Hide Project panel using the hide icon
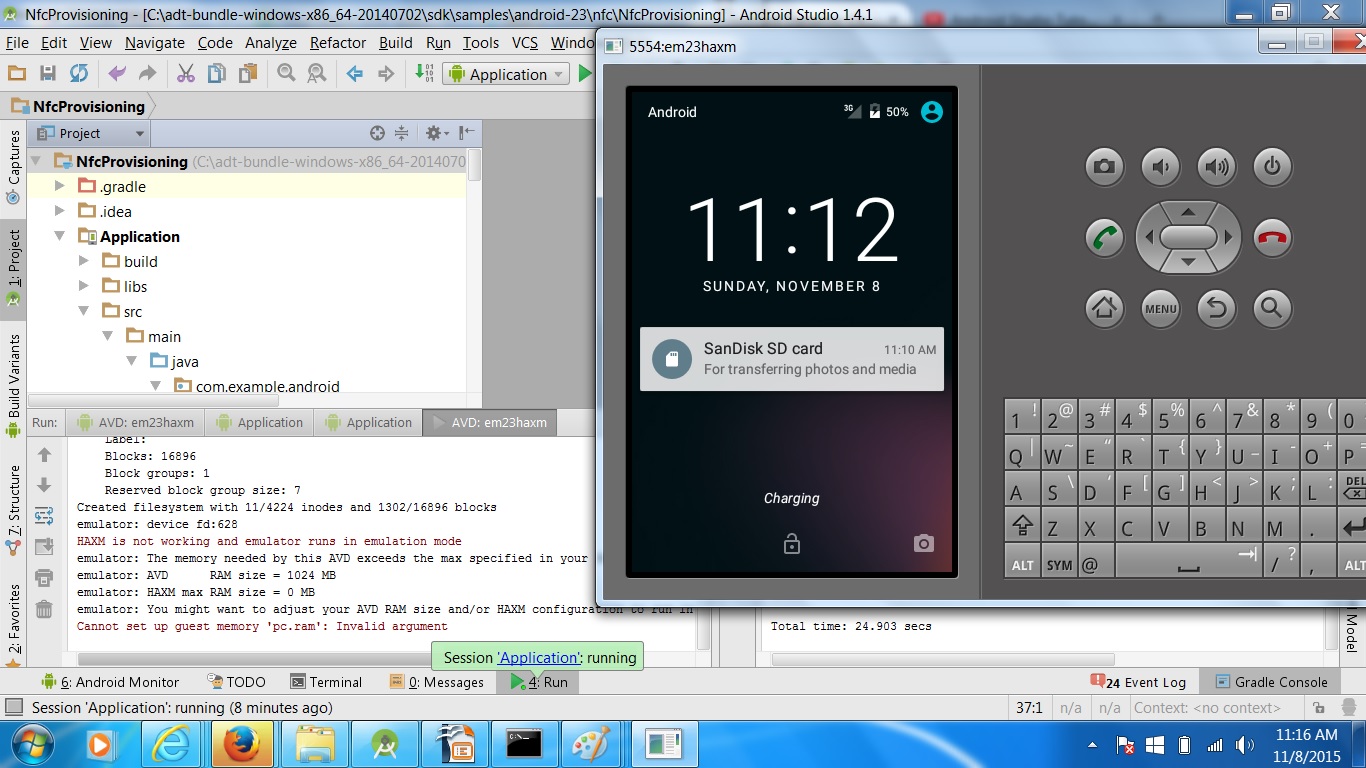The width and height of the screenshot is (1366, 768). 466,133
